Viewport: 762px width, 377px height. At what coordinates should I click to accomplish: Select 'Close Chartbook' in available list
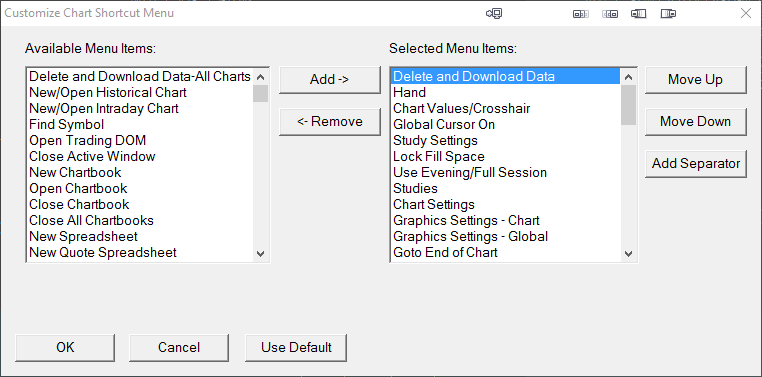(140, 205)
